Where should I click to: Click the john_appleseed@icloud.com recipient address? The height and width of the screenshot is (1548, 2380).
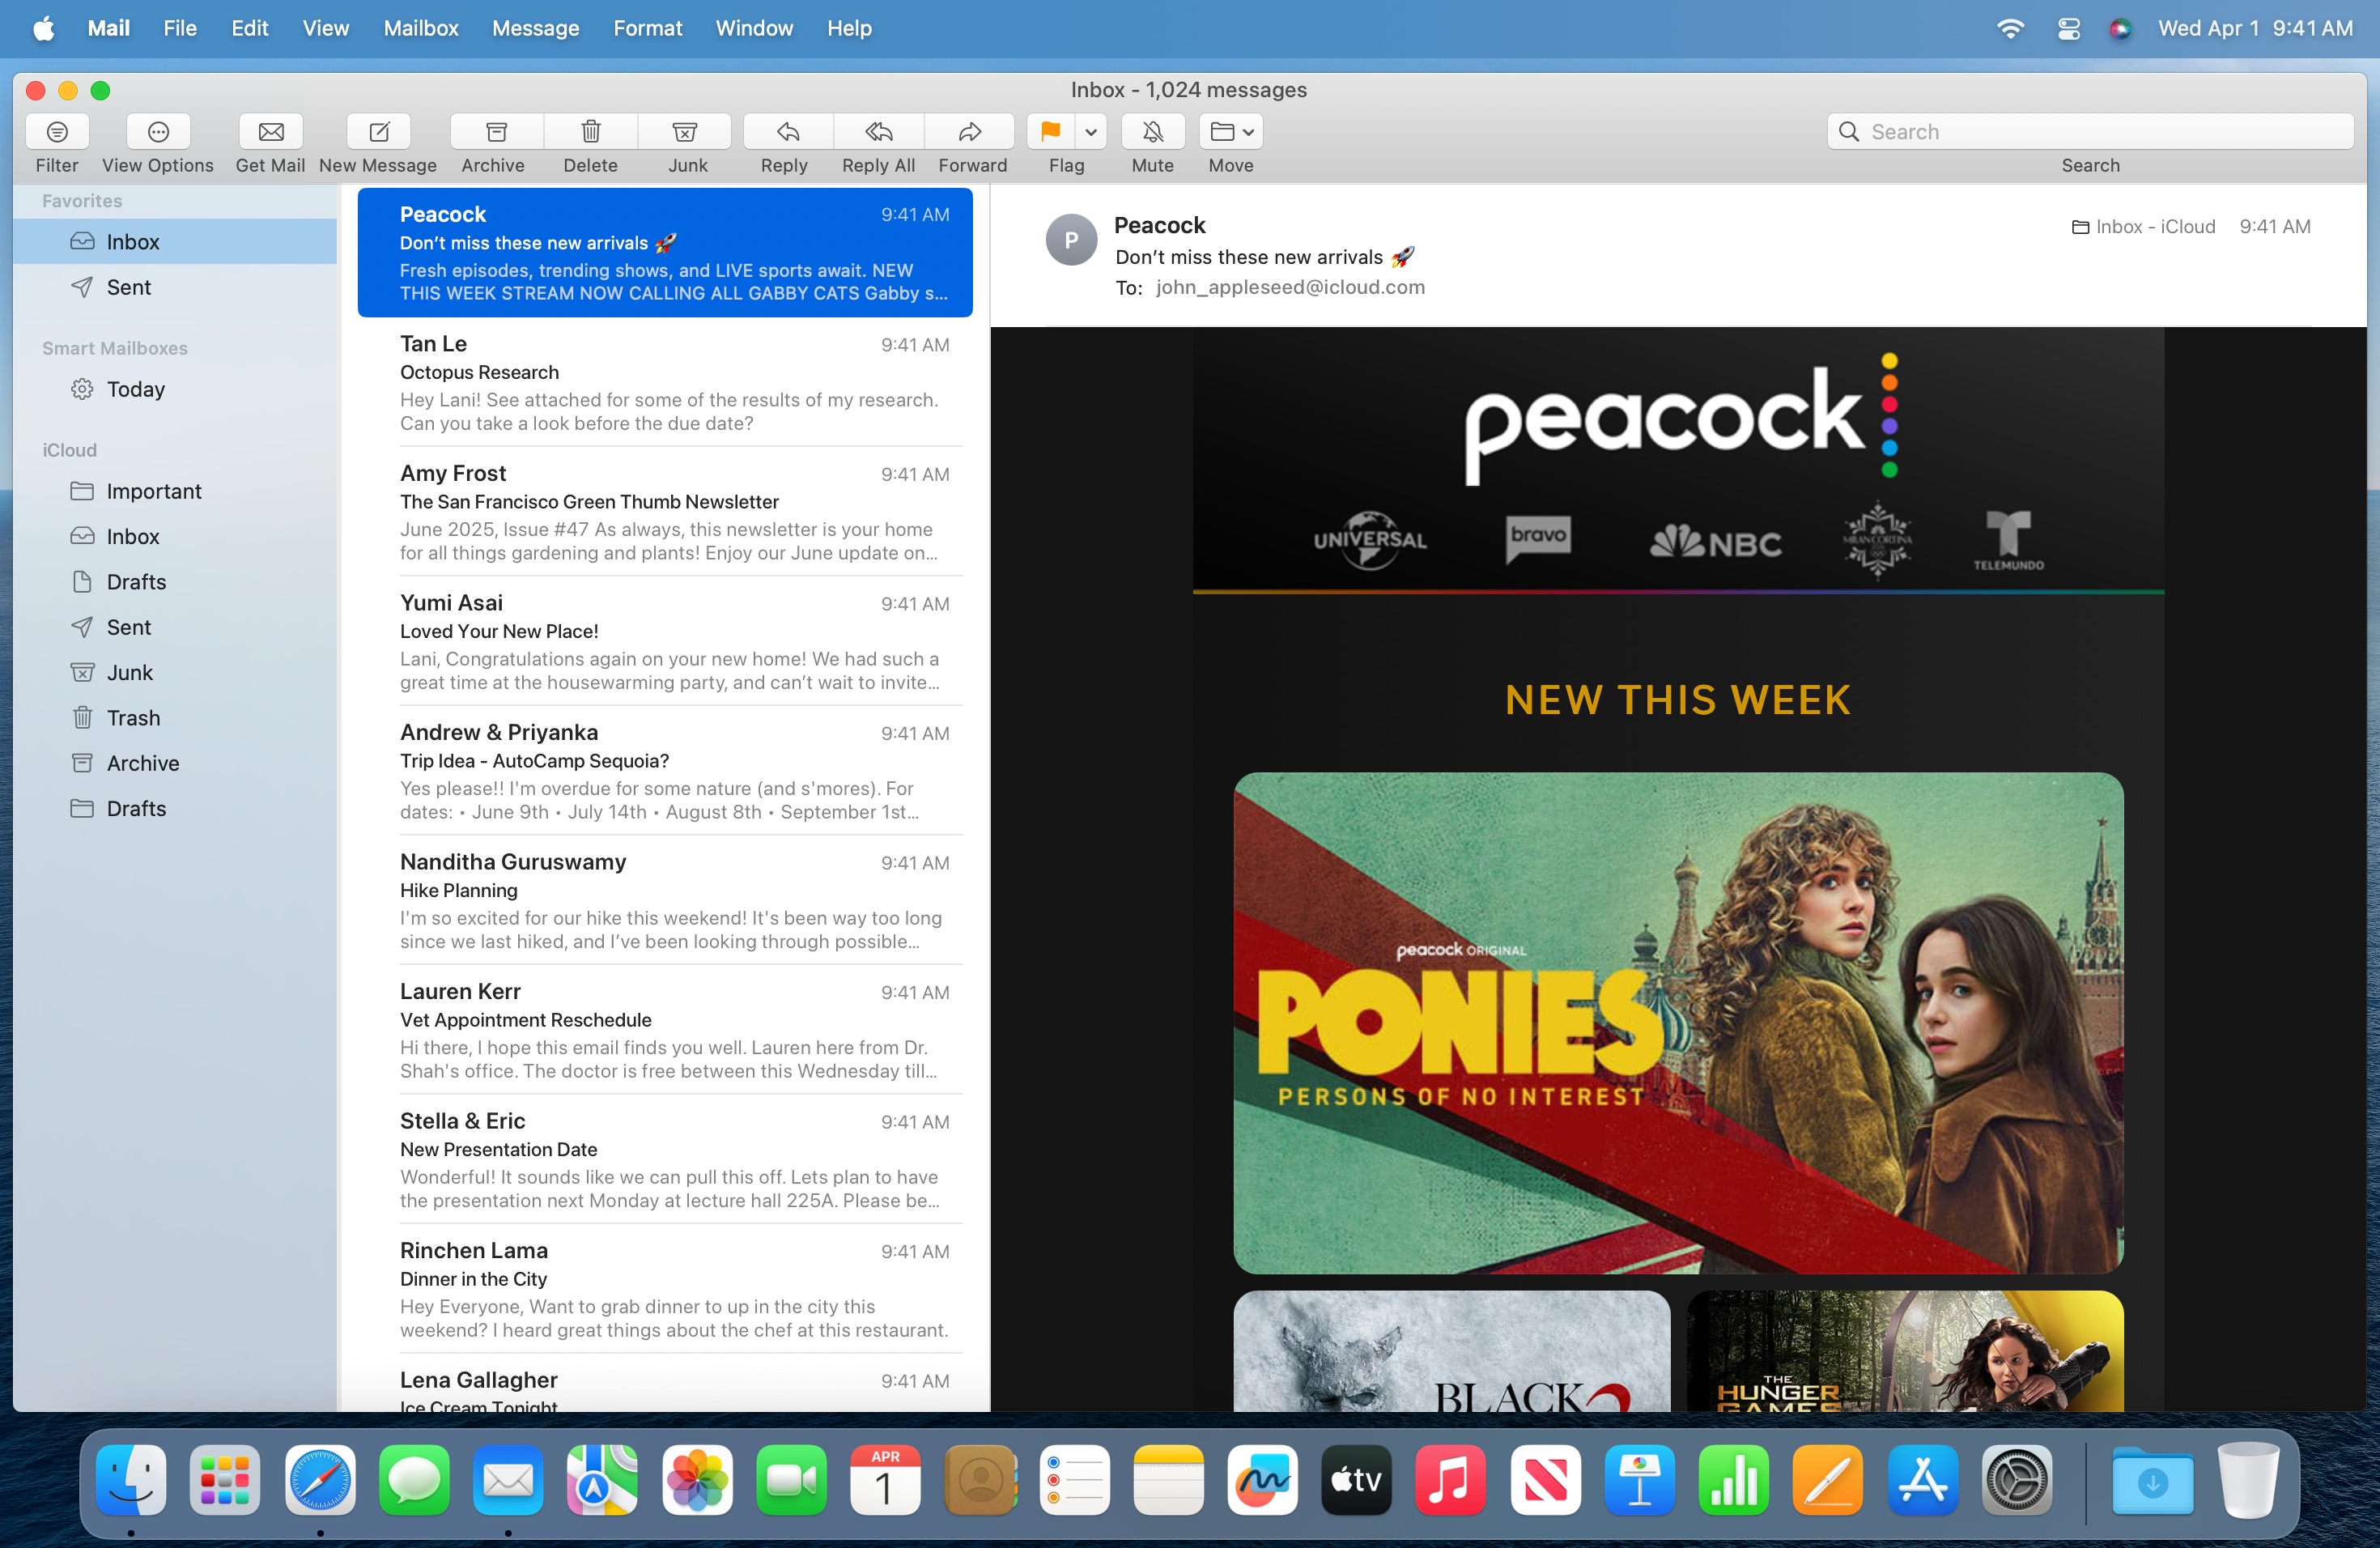[1290, 288]
